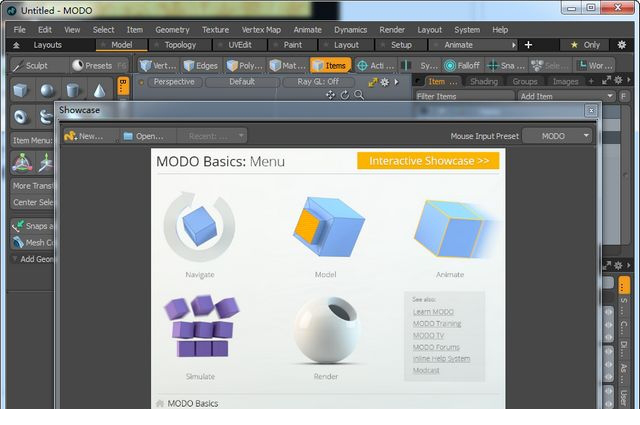Expand more layout tabs arrow

(514, 45)
